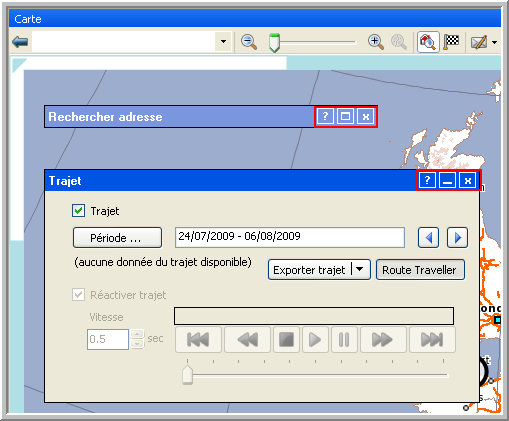Click the map zoom slider handle

pos(274,43)
